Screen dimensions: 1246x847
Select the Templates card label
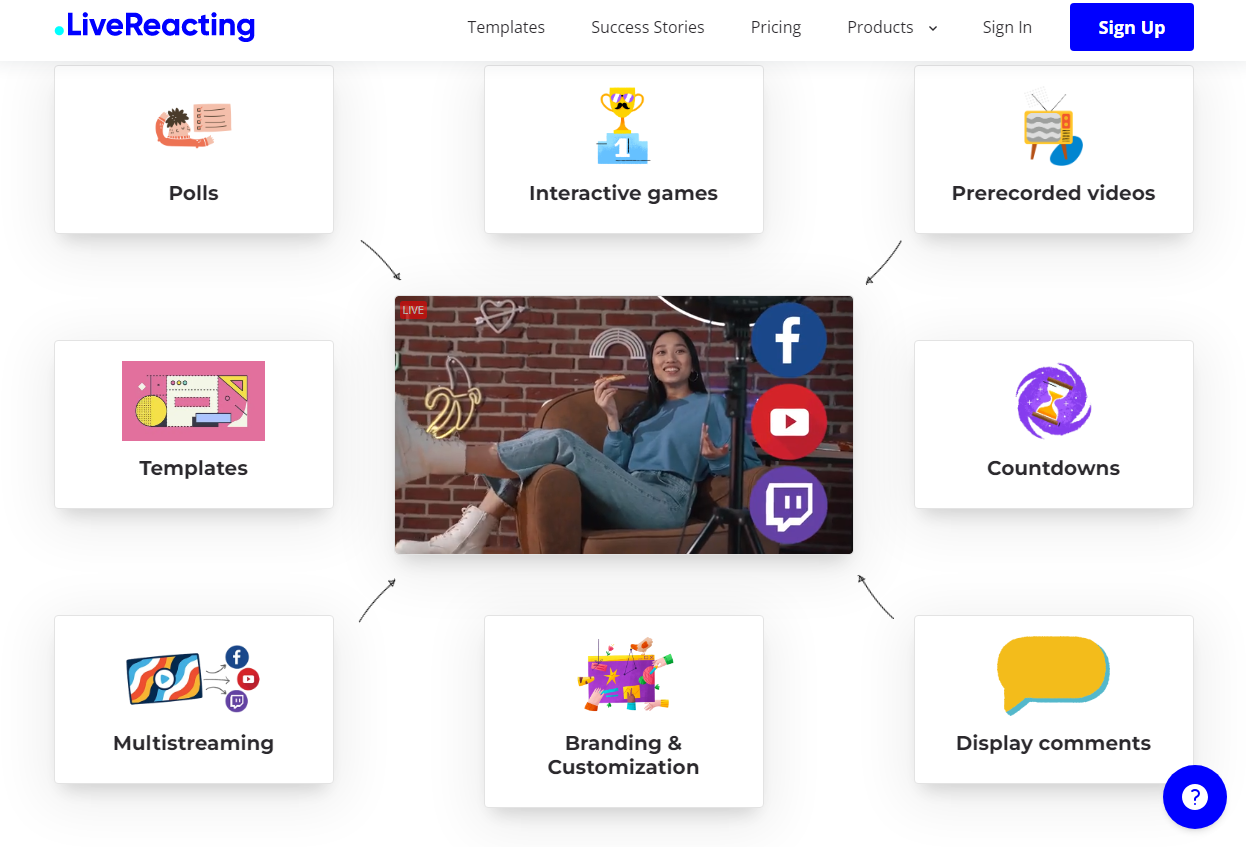point(193,468)
